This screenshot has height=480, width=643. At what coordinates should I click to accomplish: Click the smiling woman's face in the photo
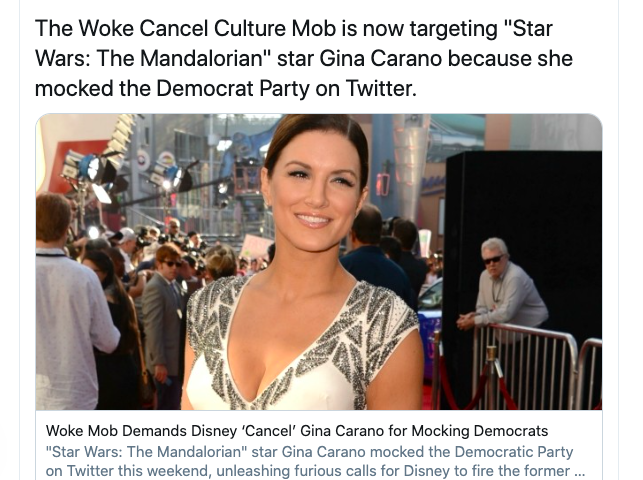[316, 189]
